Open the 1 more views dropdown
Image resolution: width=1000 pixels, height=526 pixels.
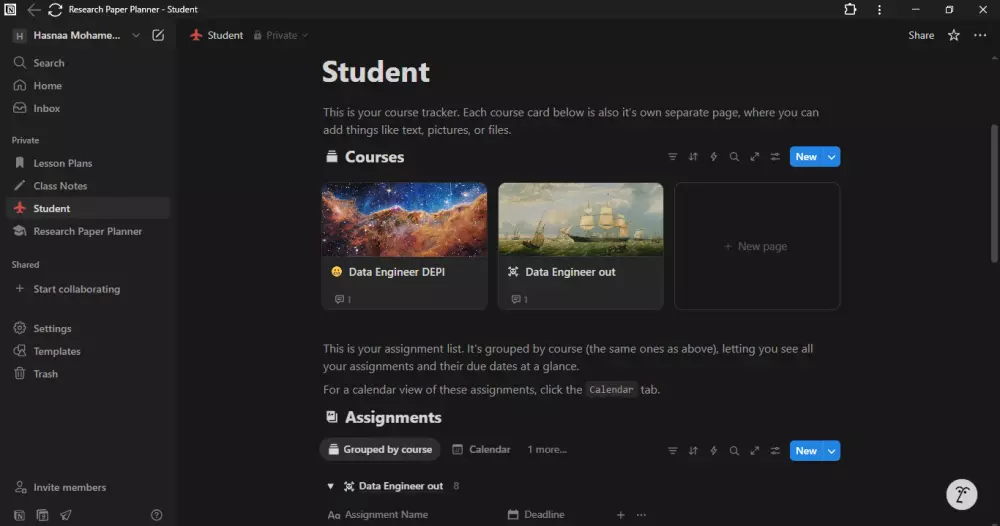(547, 449)
